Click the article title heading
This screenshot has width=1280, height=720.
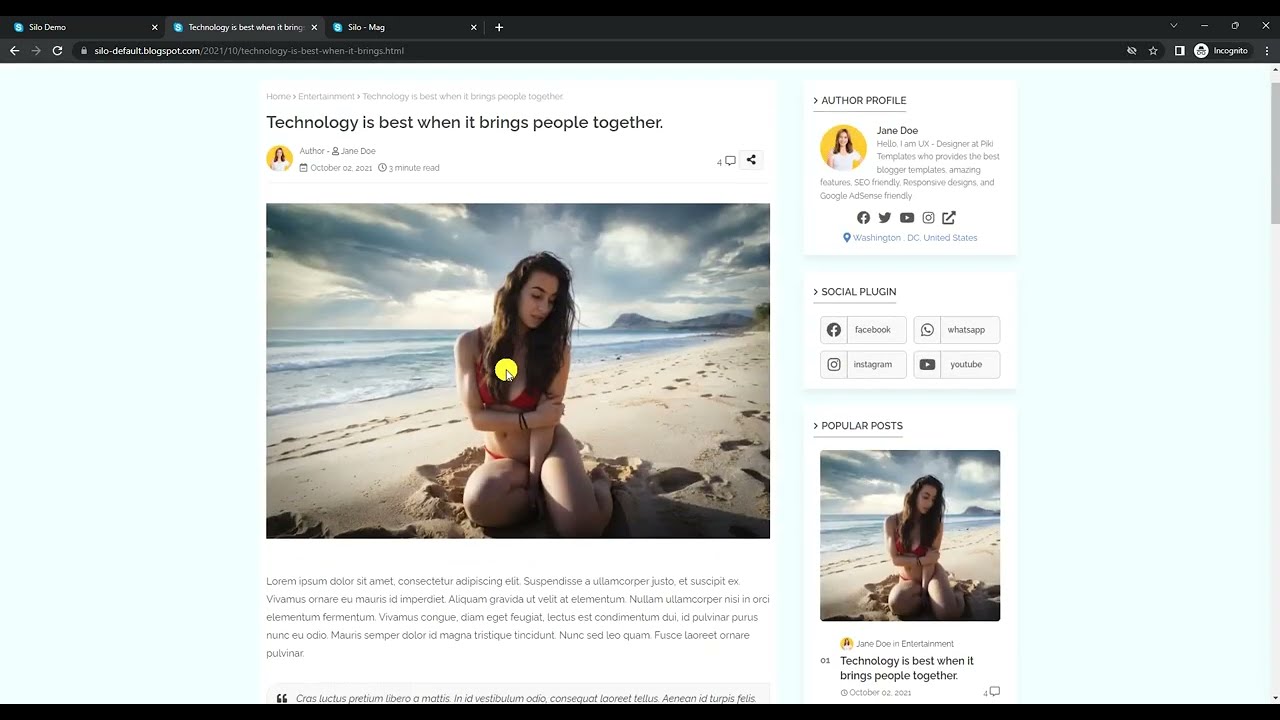tap(464, 123)
